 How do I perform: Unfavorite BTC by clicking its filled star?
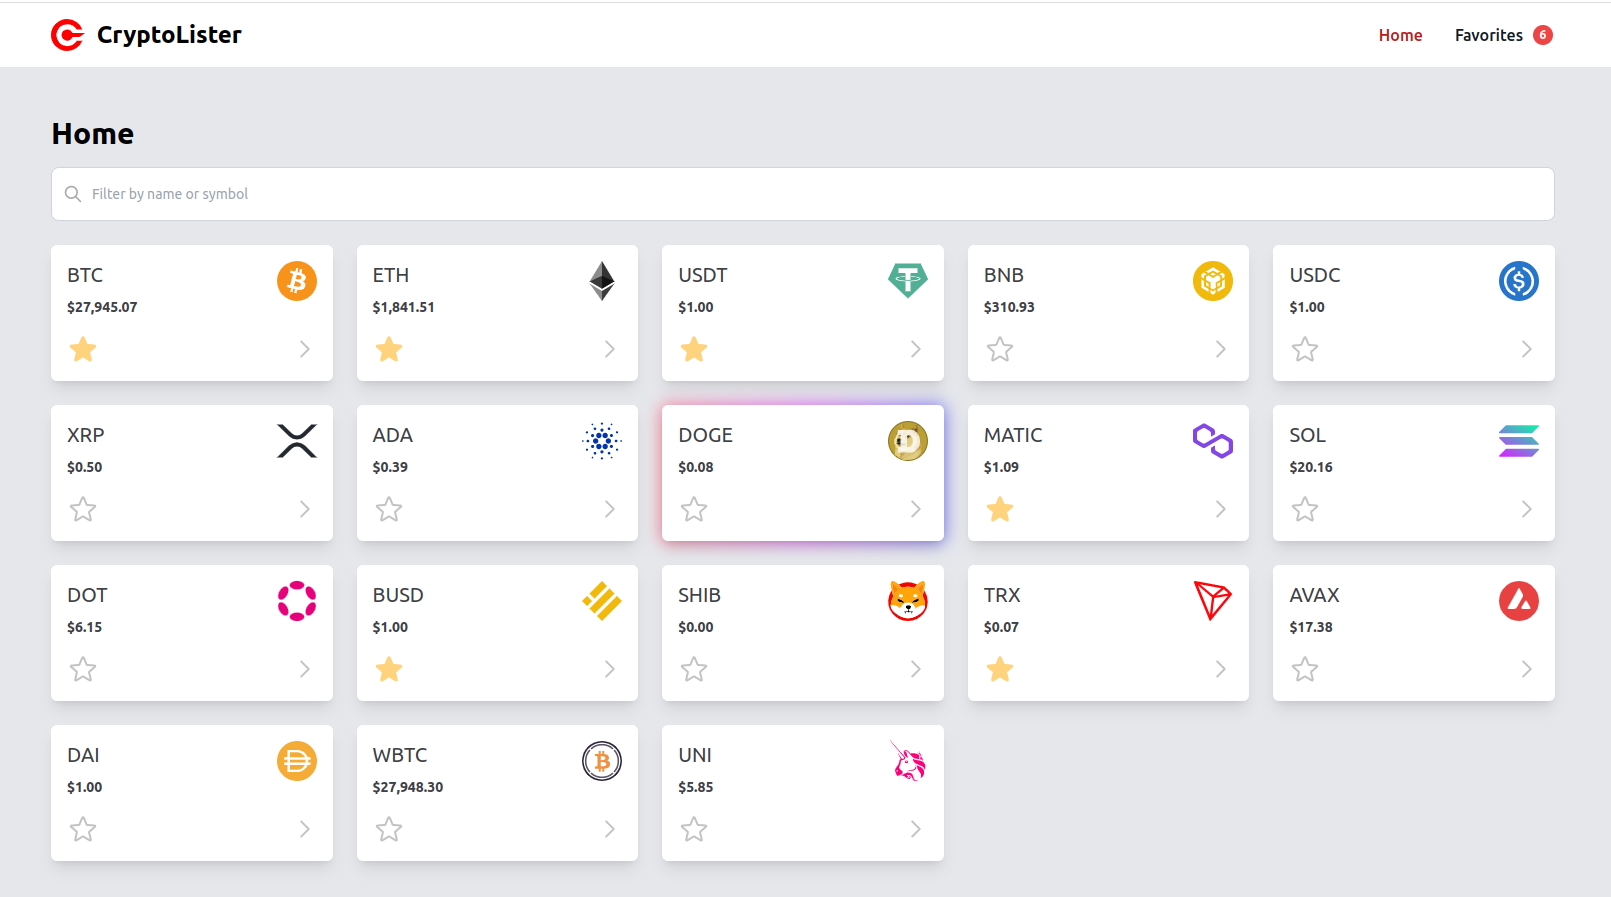[x=83, y=349]
